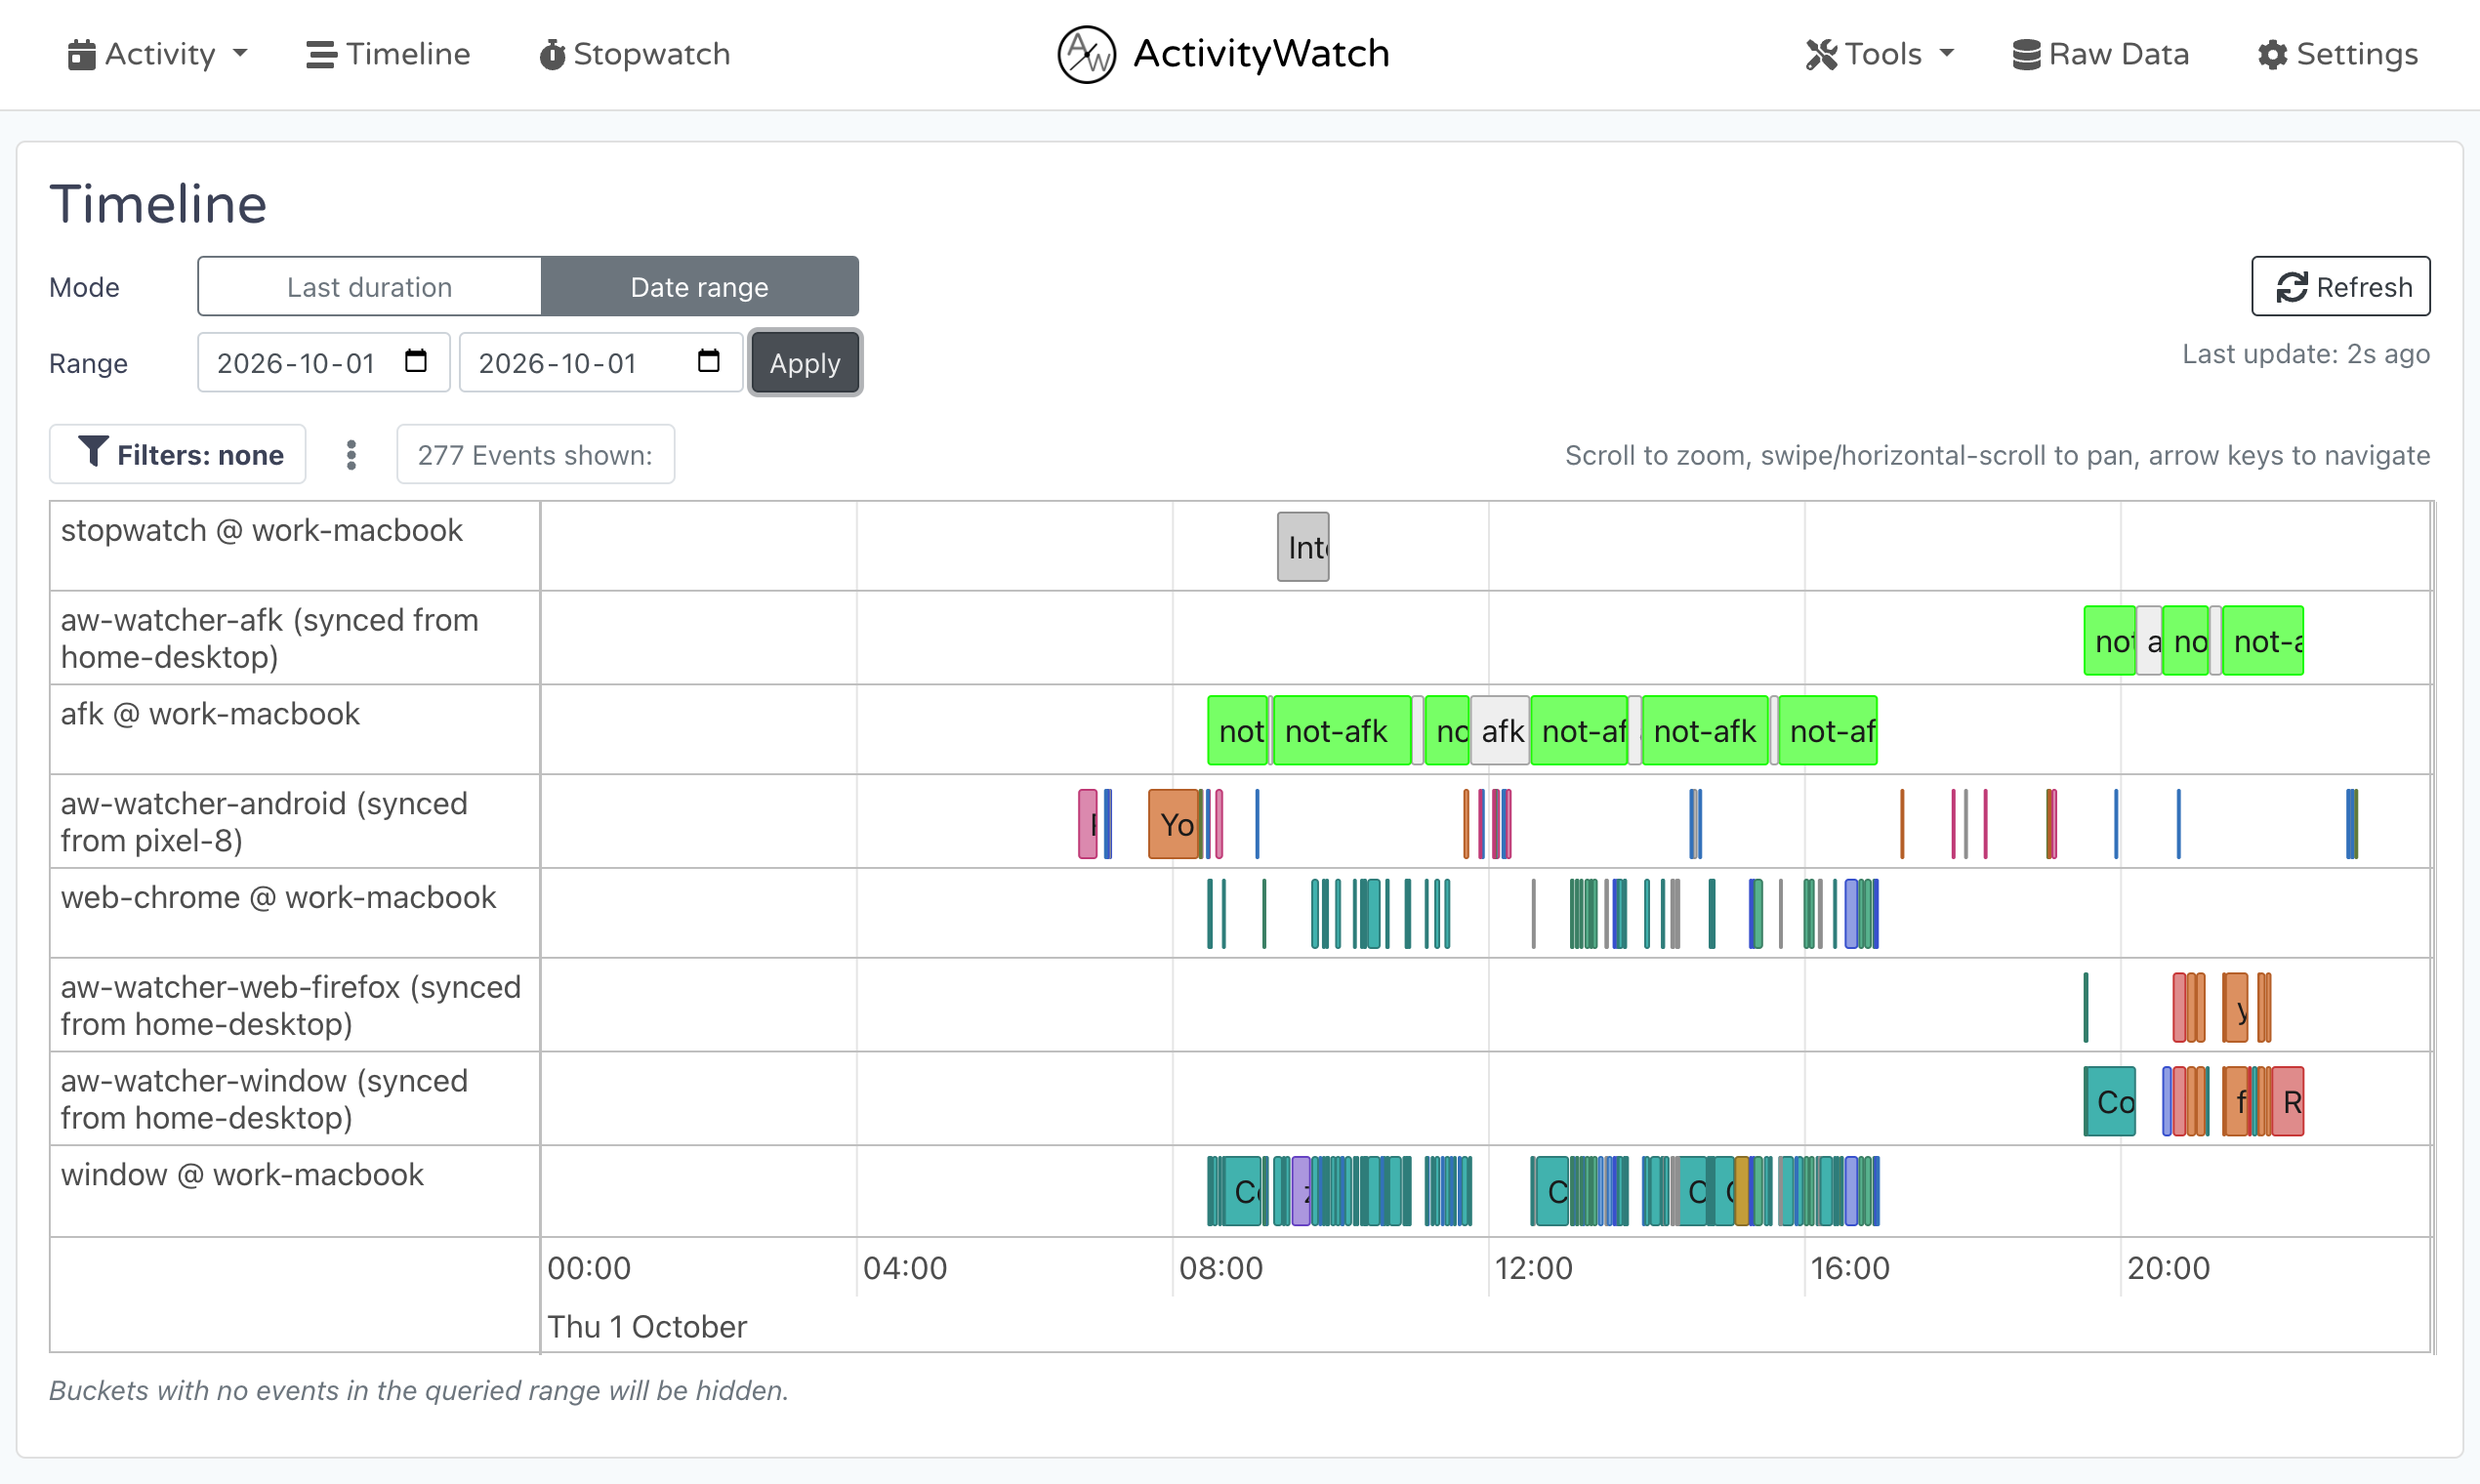Click the 277 Events shown box
2480x1484 pixels.
pyautogui.click(x=535, y=455)
